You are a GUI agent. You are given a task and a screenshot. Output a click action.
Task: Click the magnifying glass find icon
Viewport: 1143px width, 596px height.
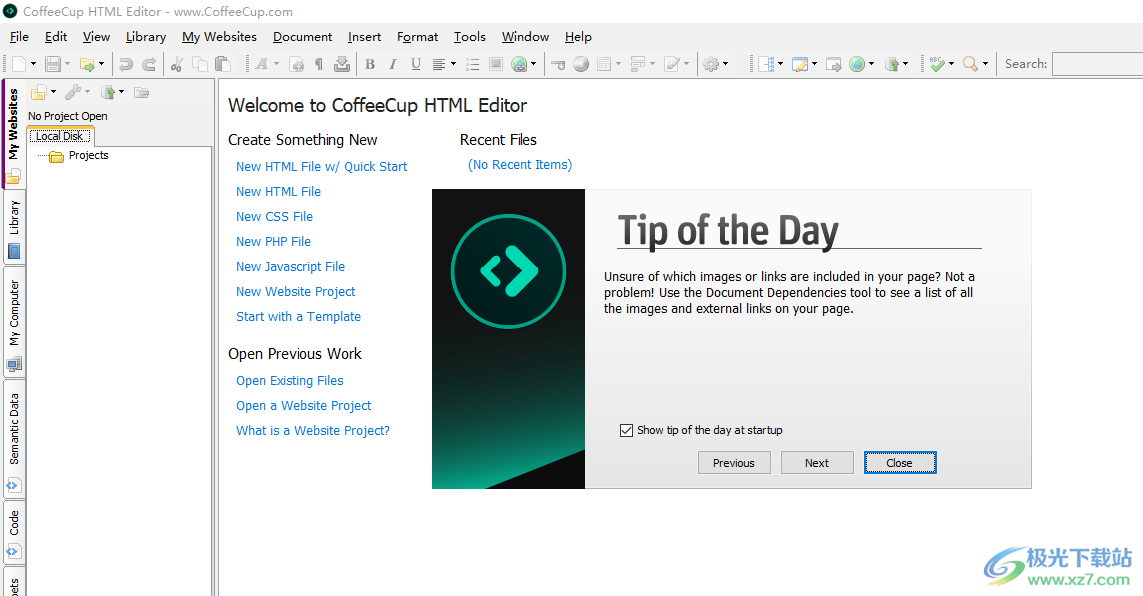tap(970, 64)
